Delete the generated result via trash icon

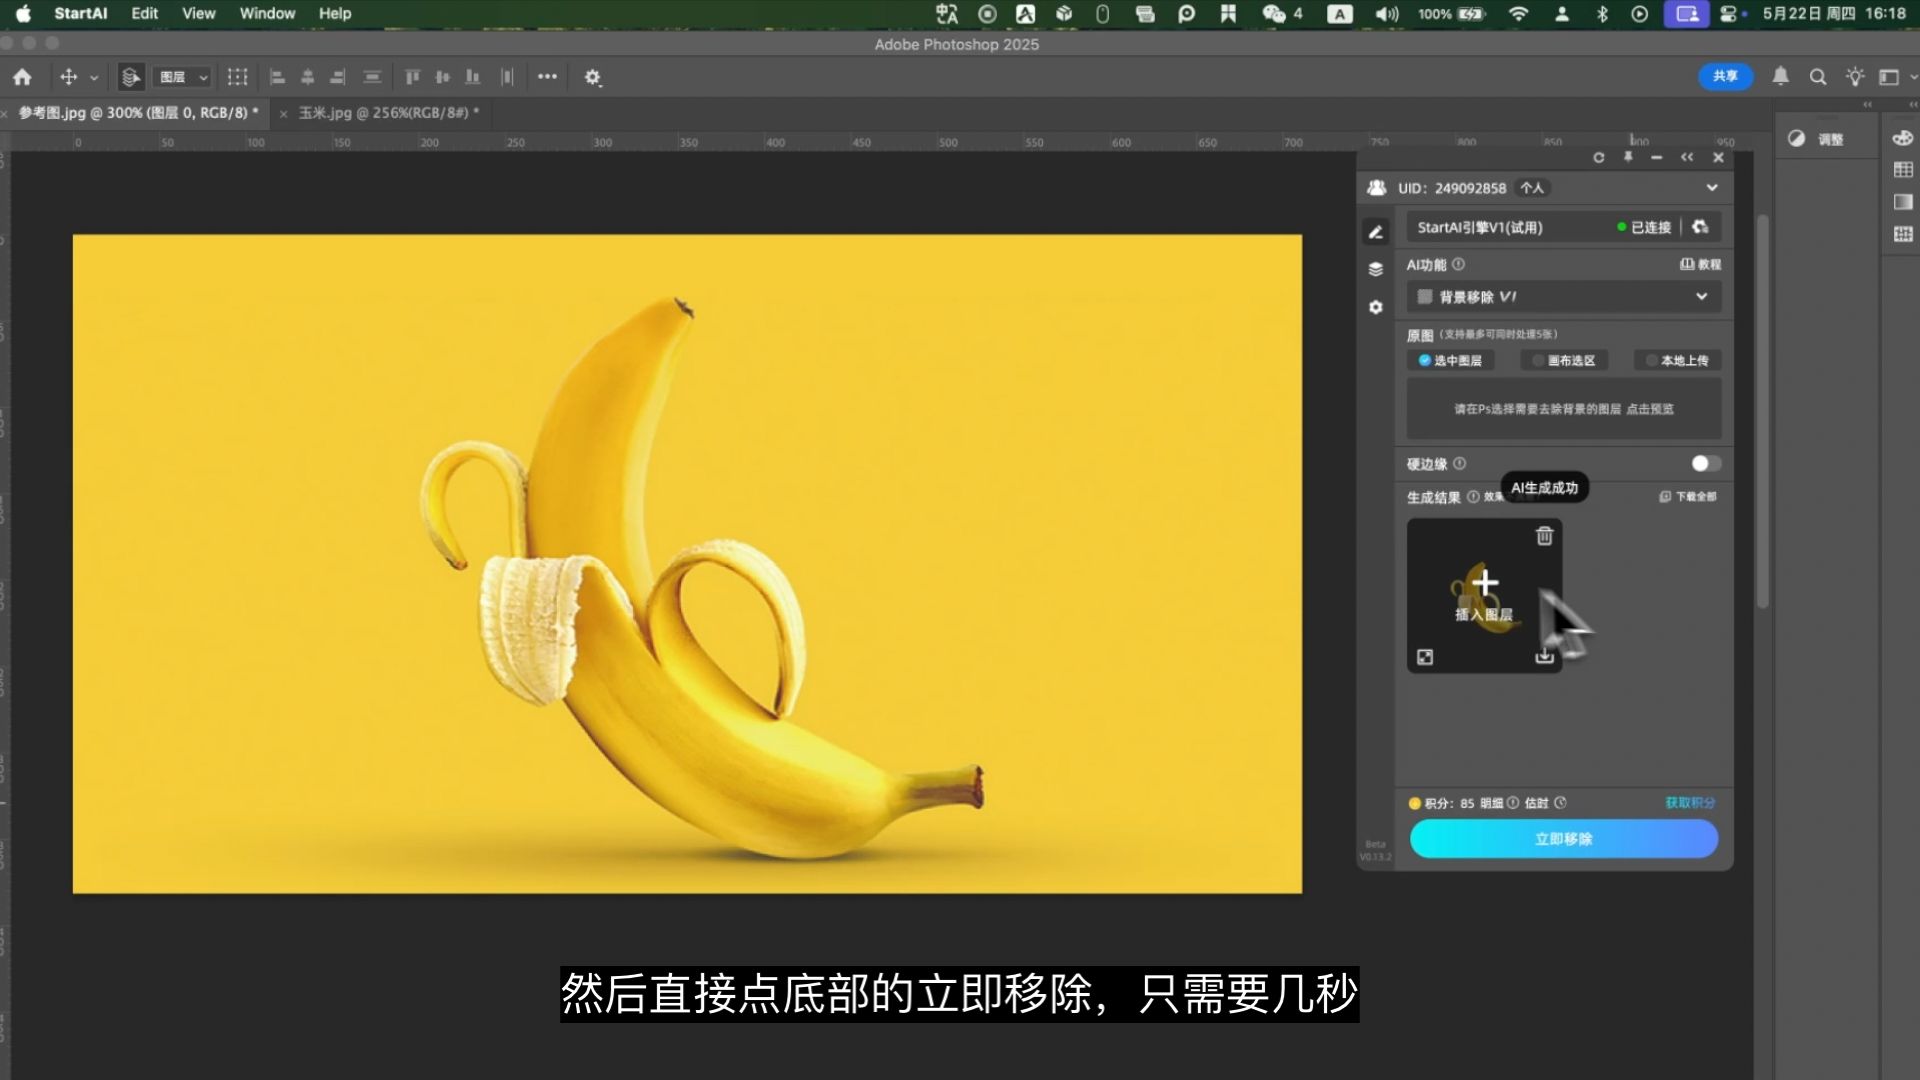1544,537
